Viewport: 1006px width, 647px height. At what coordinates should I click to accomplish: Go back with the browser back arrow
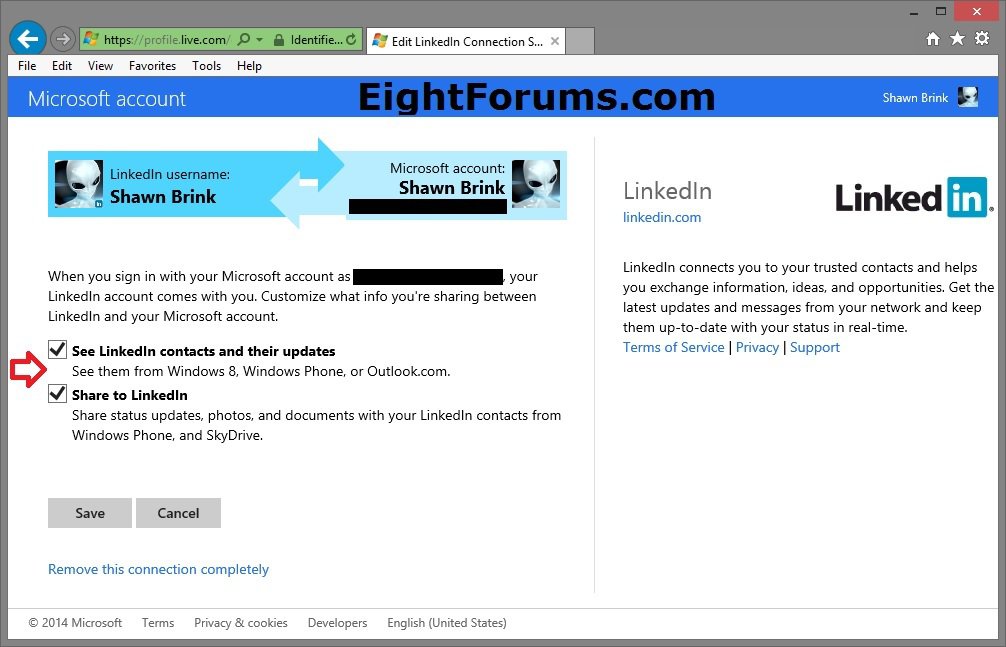[28, 39]
